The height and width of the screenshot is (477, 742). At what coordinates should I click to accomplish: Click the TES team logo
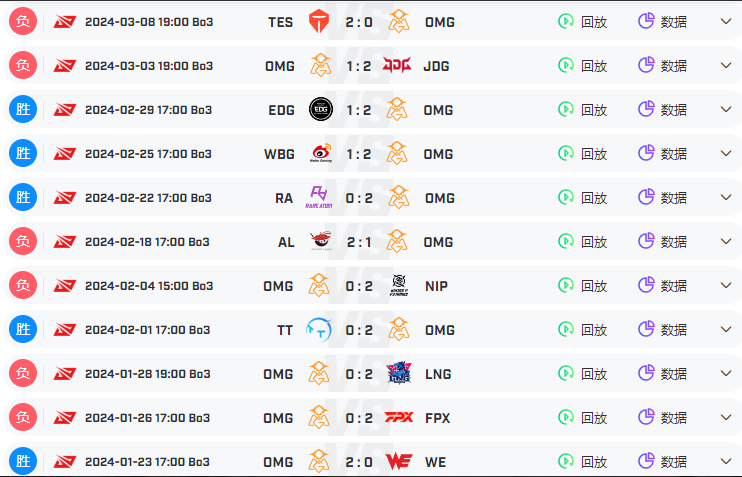click(319, 22)
